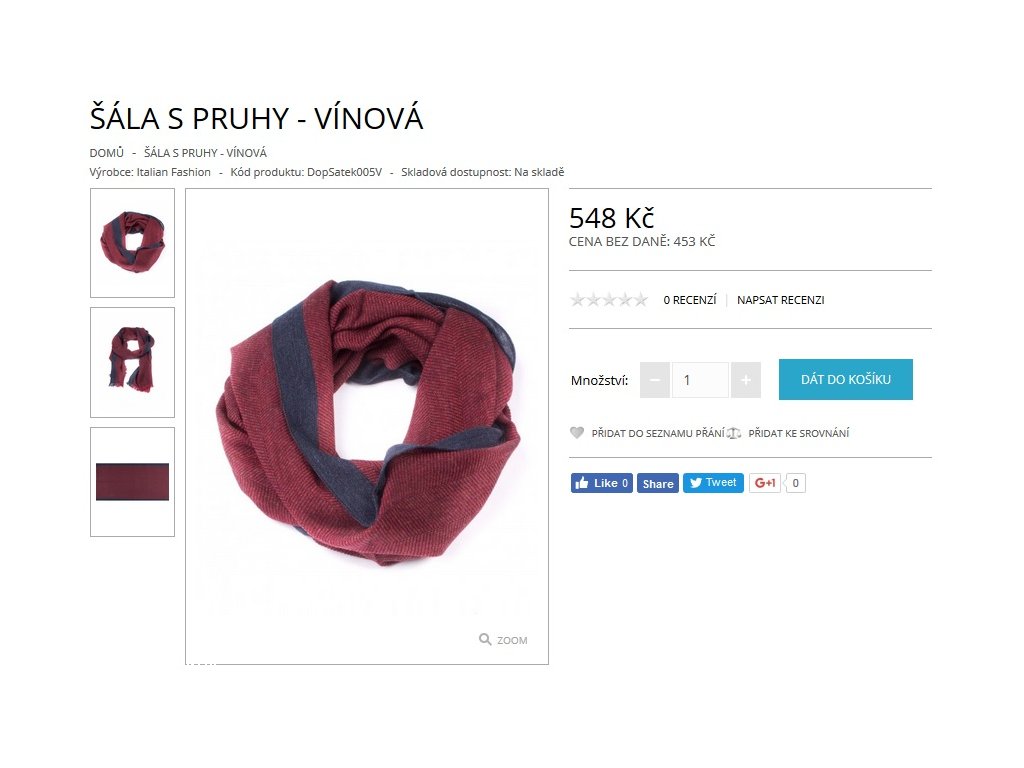Open the 0 Recenzí link

(x=690, y=300)
